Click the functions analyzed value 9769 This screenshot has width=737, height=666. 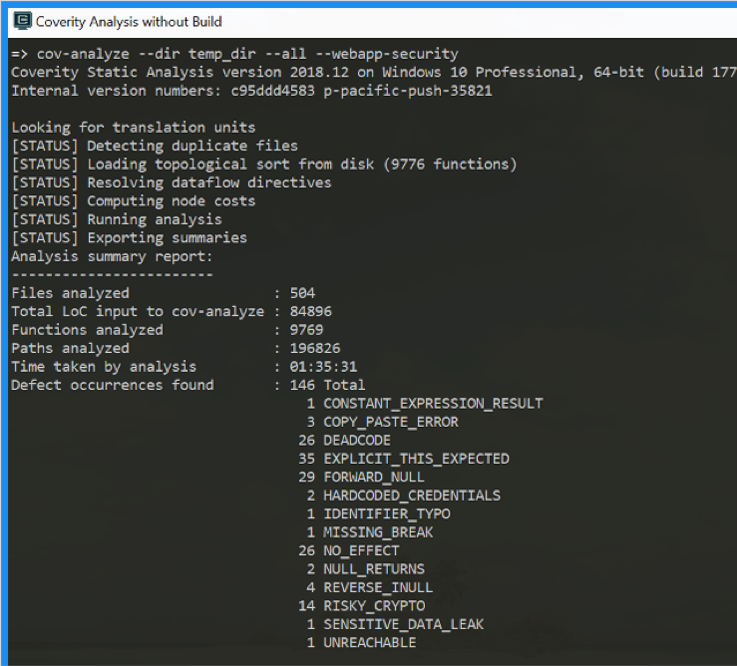(306, 329)
